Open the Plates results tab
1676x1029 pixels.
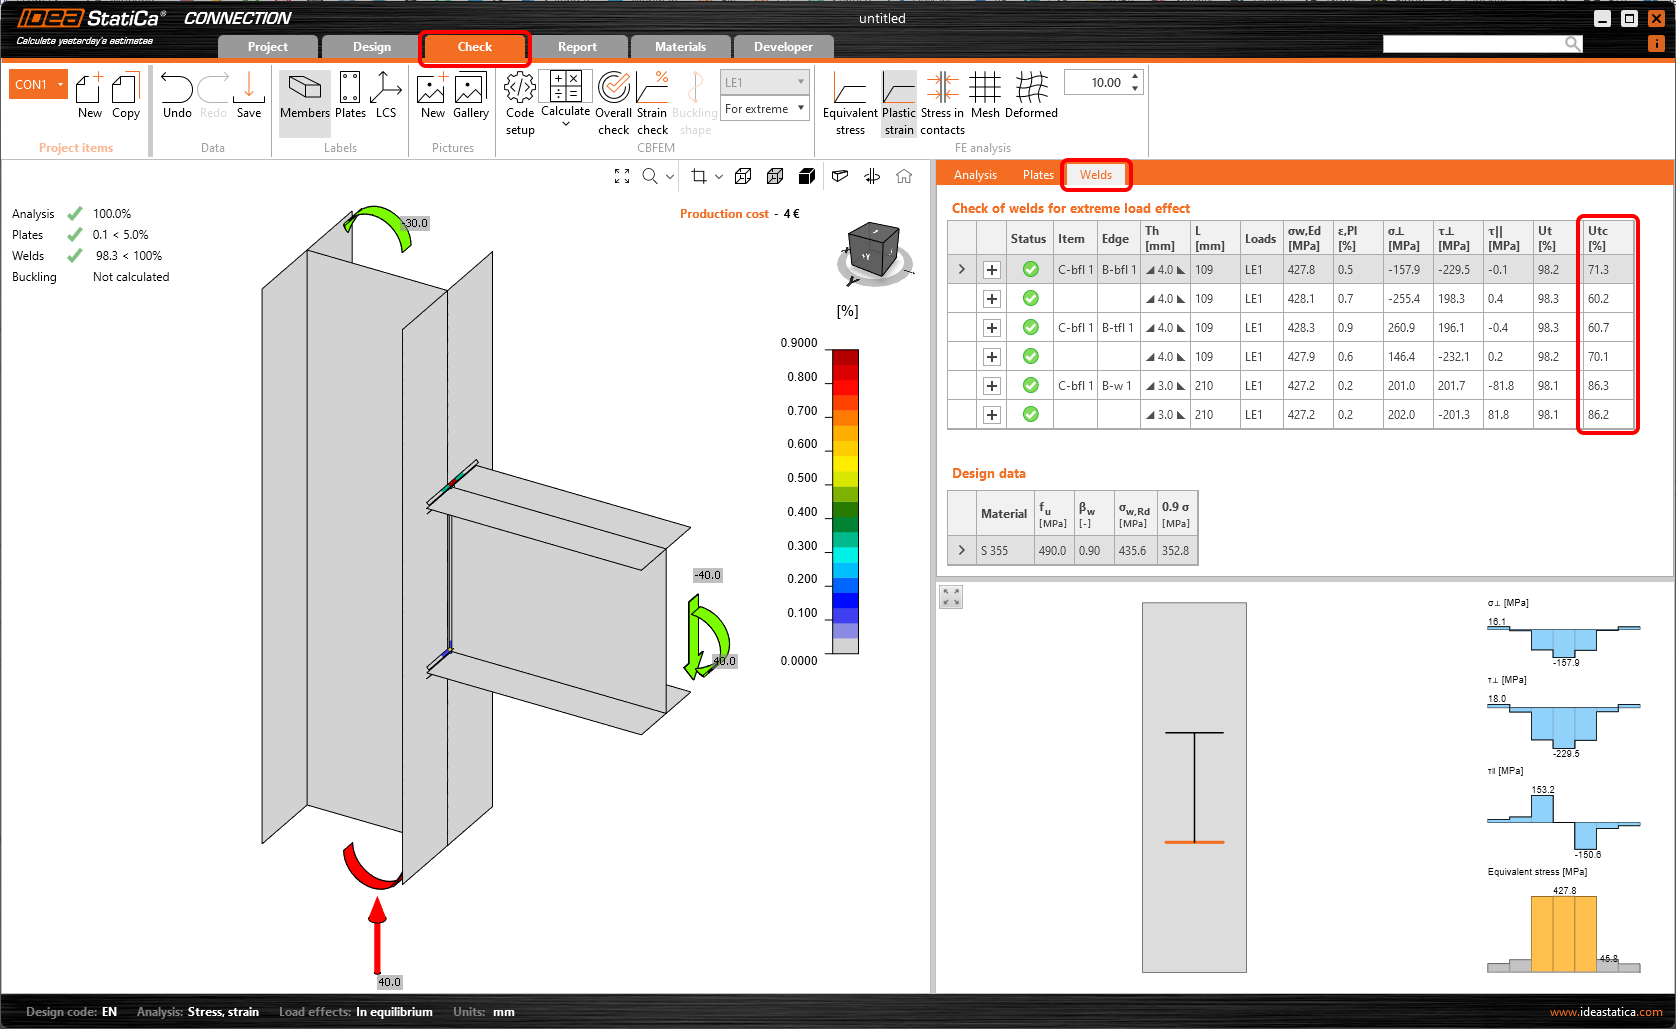pos(1037,174)
